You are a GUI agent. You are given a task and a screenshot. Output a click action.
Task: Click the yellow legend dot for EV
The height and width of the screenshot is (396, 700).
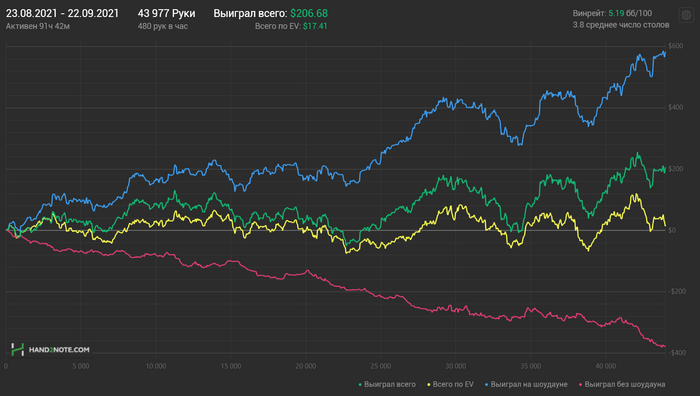pos(429,385)
